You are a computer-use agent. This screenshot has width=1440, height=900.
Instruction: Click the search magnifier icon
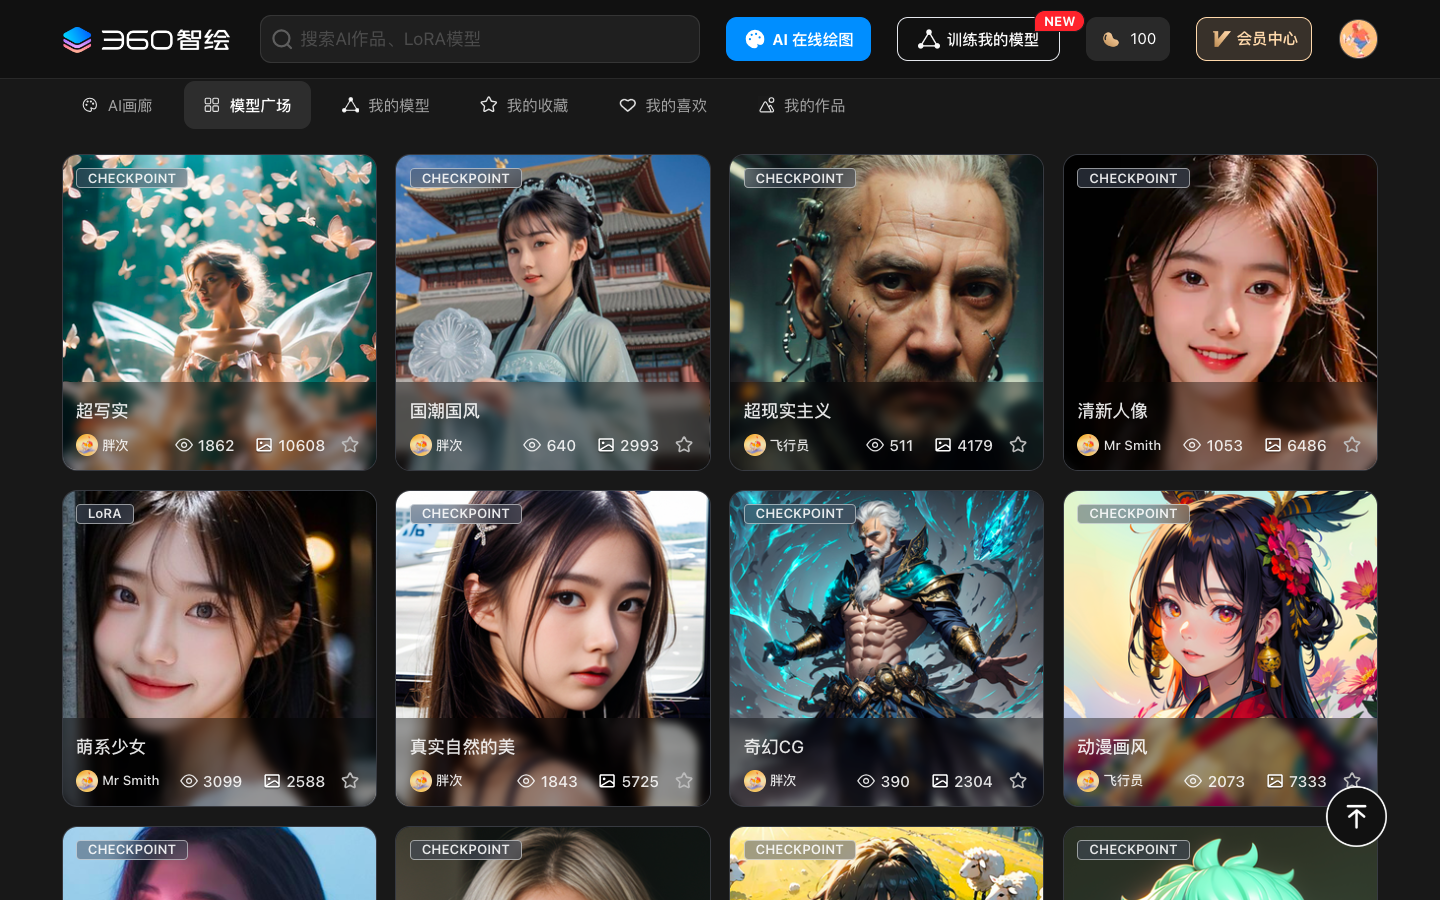pos(283,39)
